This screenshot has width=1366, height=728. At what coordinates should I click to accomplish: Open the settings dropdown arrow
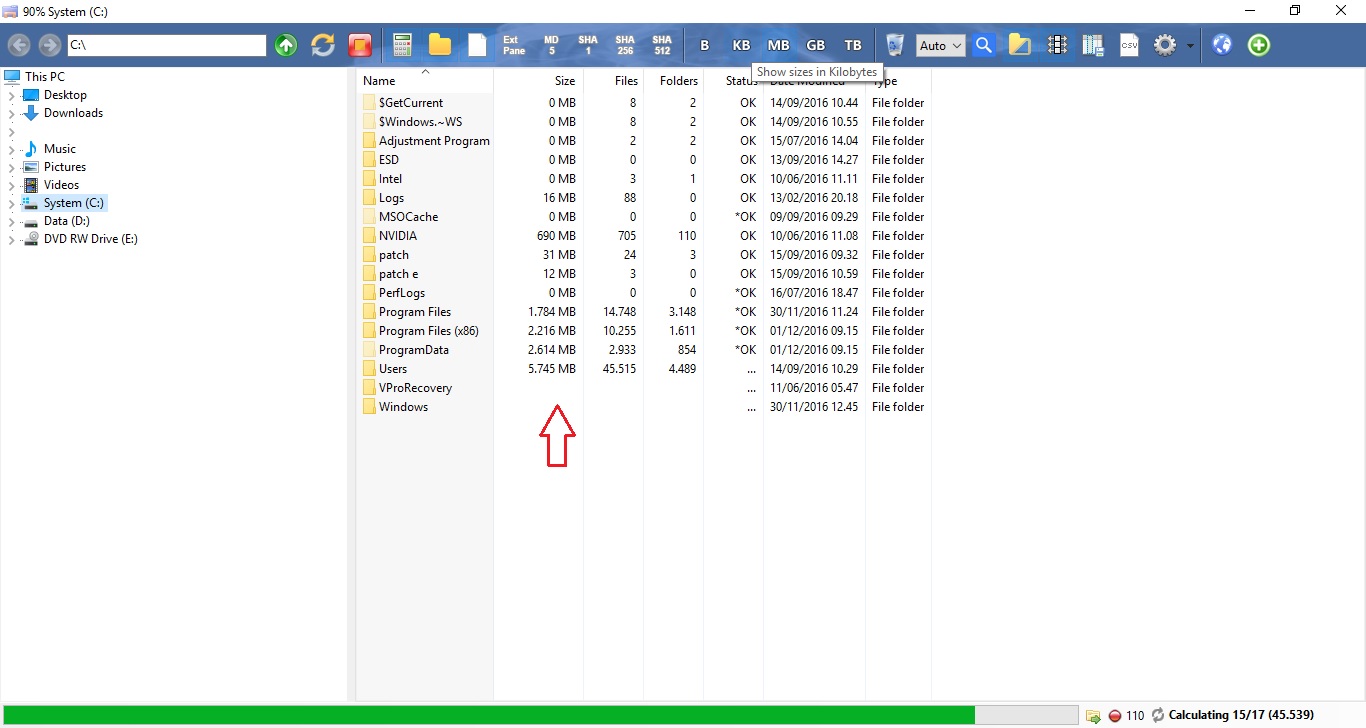pyautogui.click(x=1189, y=45)
